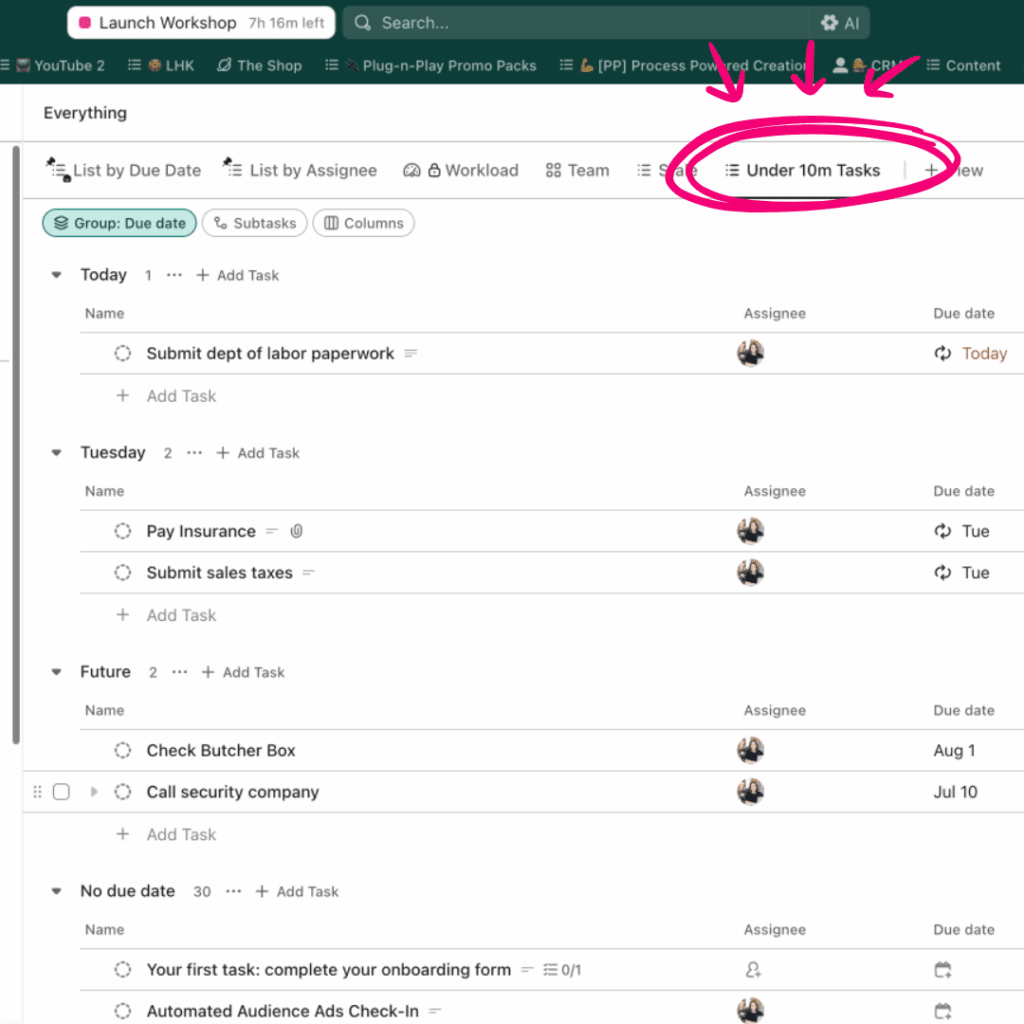Click the ellipsis menu next to Tuesday group
This screenshot has width=1024, height=1024.
[193, 452]
